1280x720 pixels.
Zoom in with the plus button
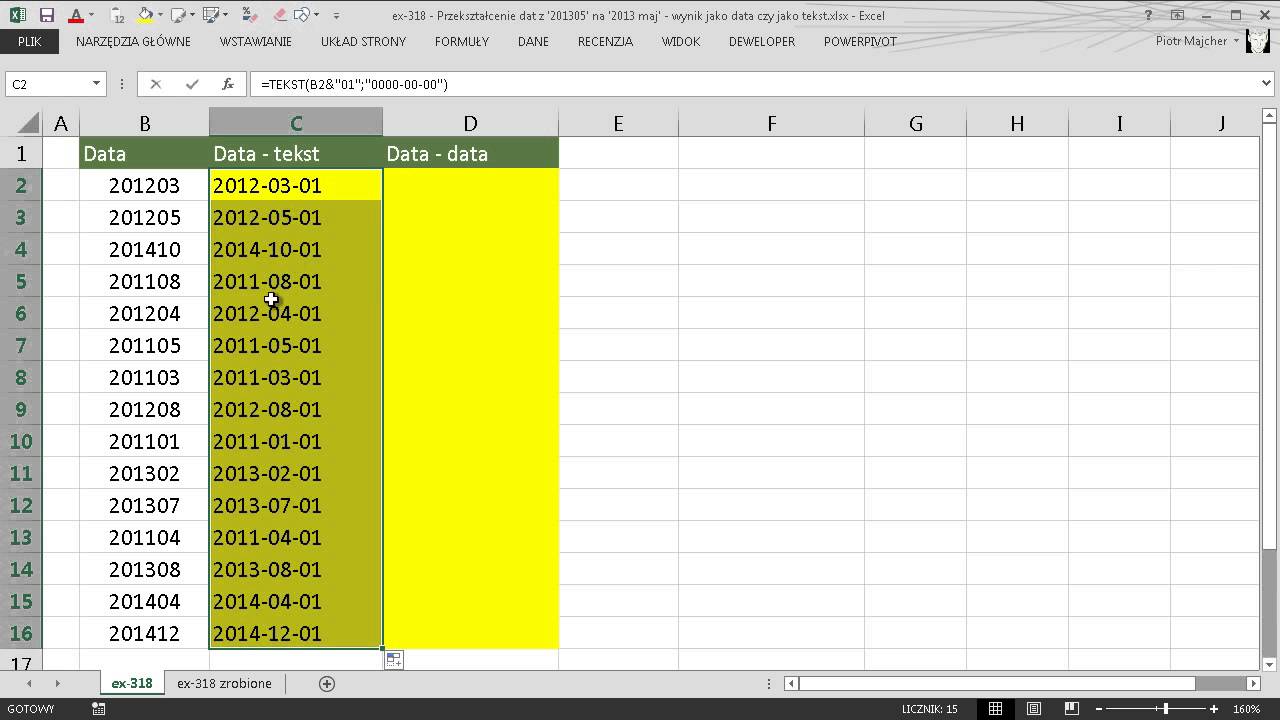coord(1214,709)
